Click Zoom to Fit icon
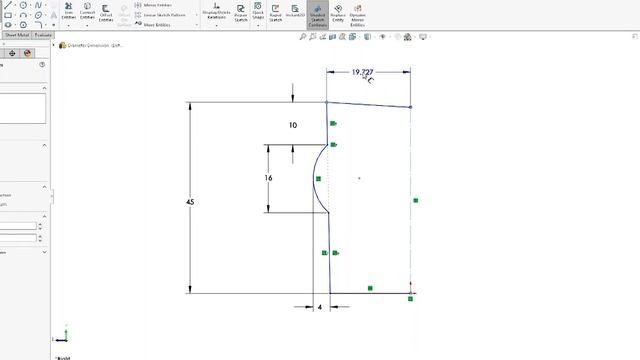The width and height of the screenshot is (640, 360). 303,37
